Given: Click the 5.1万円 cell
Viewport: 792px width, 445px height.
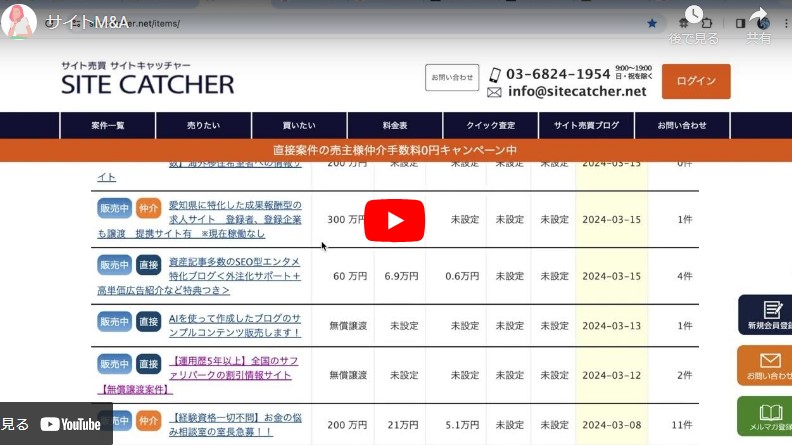Looking at the screenshot, I should coord(462,425).
